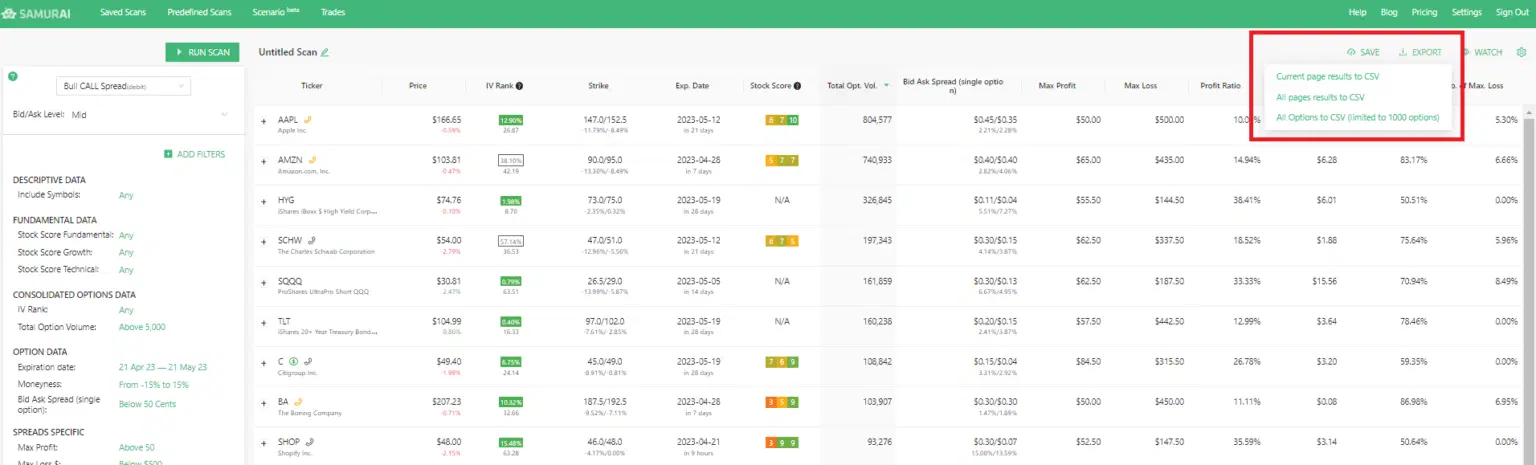
Task: Sort by Total Opt. Vol. column arrow
Action: (886, 86)
